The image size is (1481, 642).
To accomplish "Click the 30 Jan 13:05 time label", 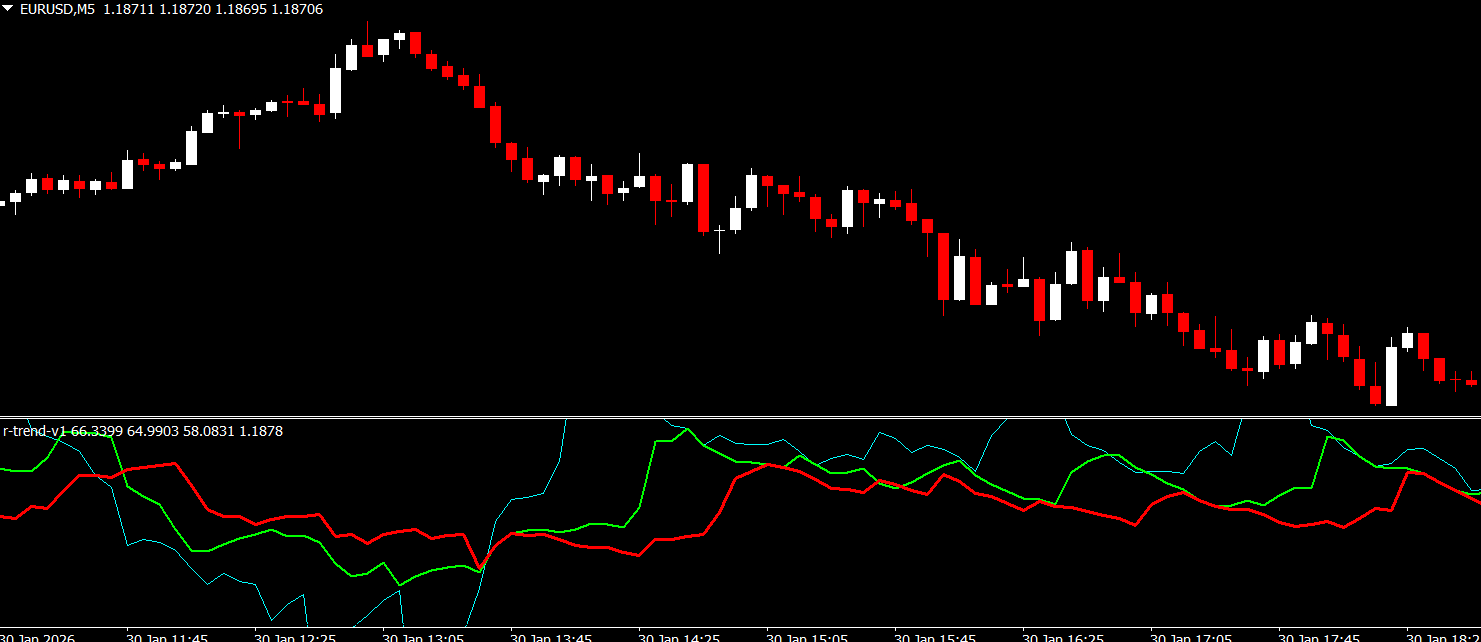I will [x=423, y=636].
